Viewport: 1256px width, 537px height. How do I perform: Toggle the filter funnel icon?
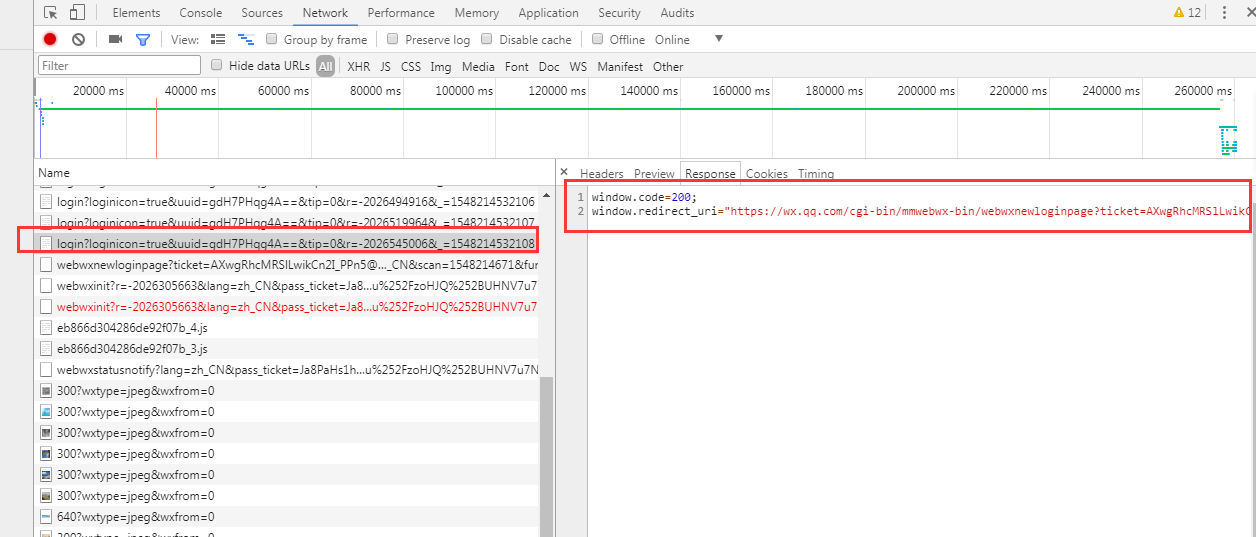pos(143,39)
